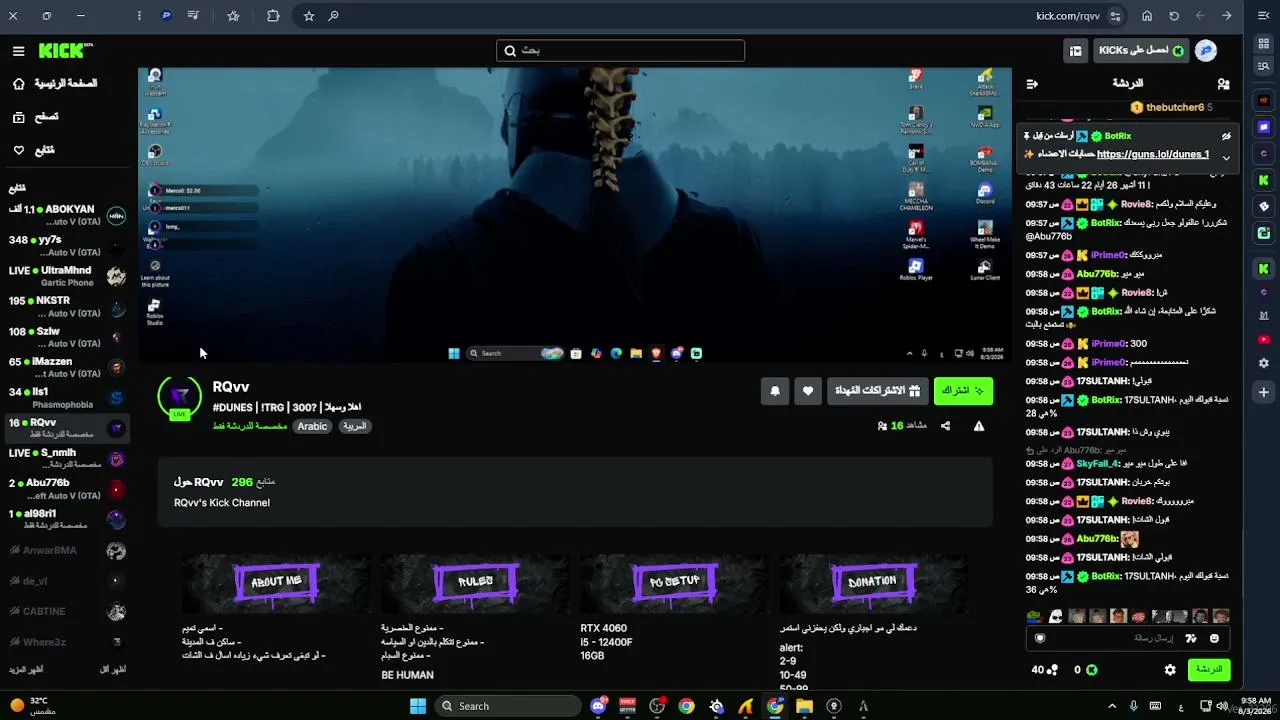This screenshot has height=720, width=1280.
Task: Focus the browser address bar kick.com/rqvv
Action: [1068, 16]
